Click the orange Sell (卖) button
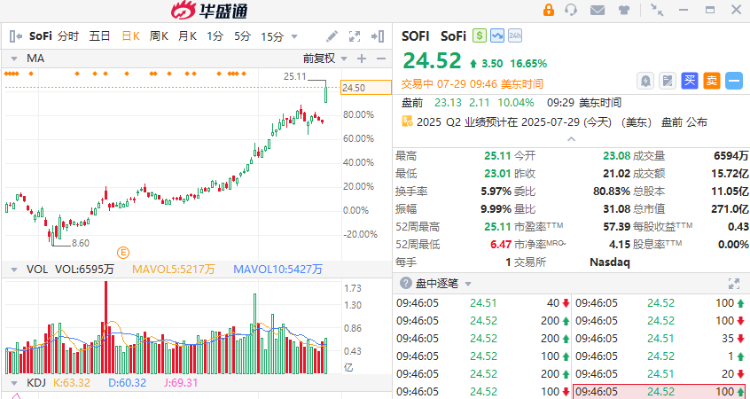This screenshot has height=399, width=750. [711, 81]
